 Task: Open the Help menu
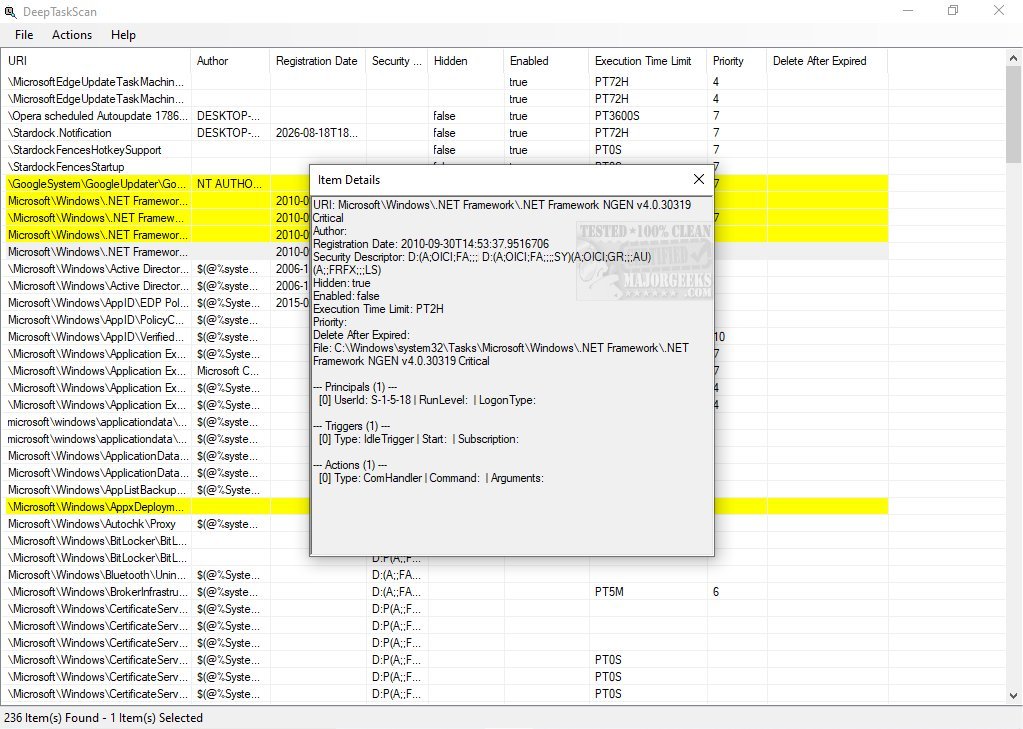123,35
